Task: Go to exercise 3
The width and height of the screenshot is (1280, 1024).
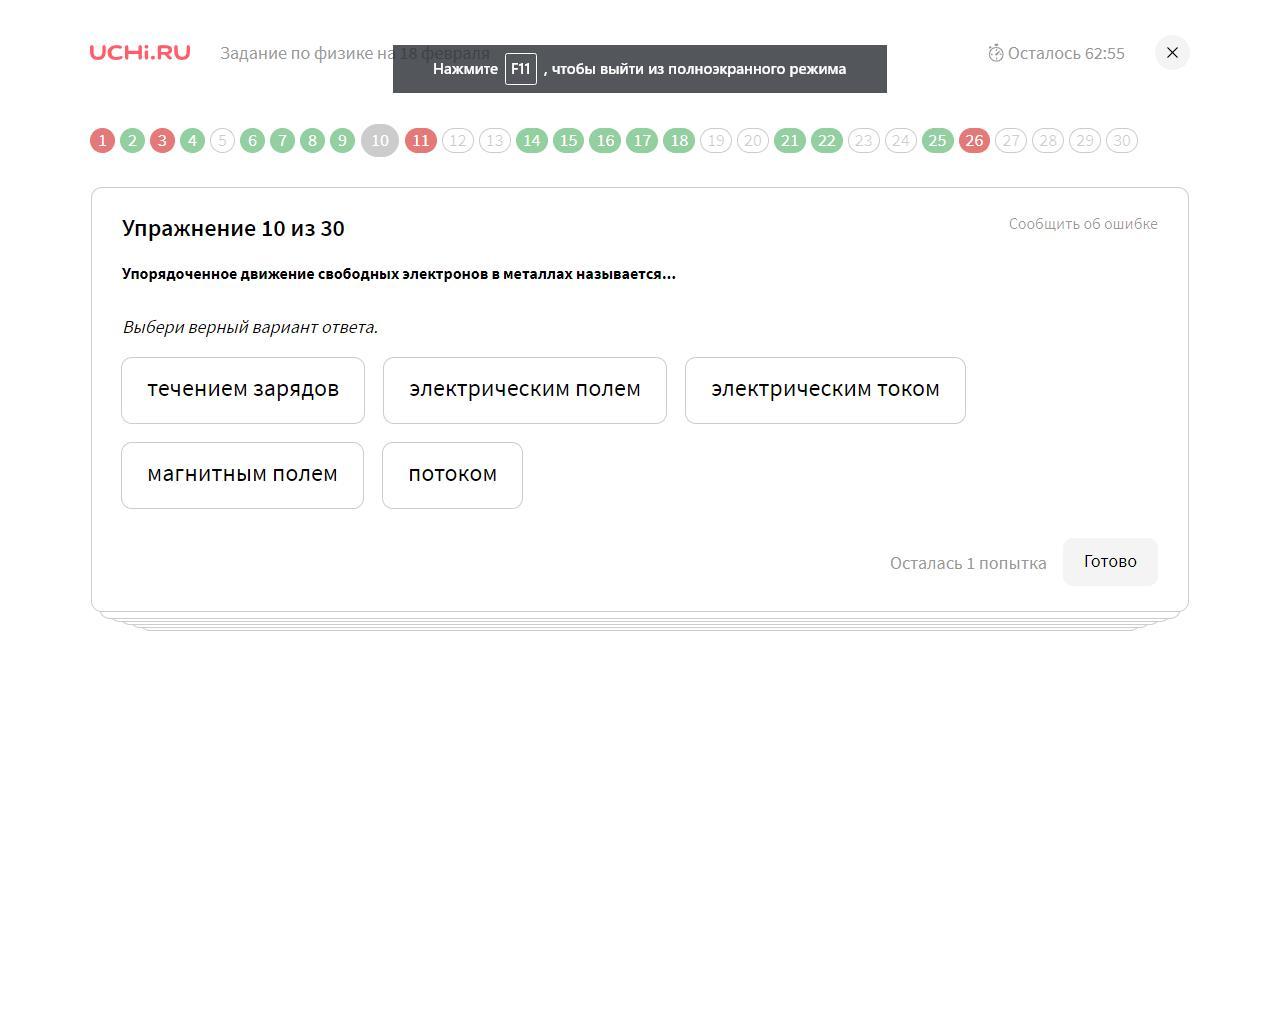Action: click(162, 141)
